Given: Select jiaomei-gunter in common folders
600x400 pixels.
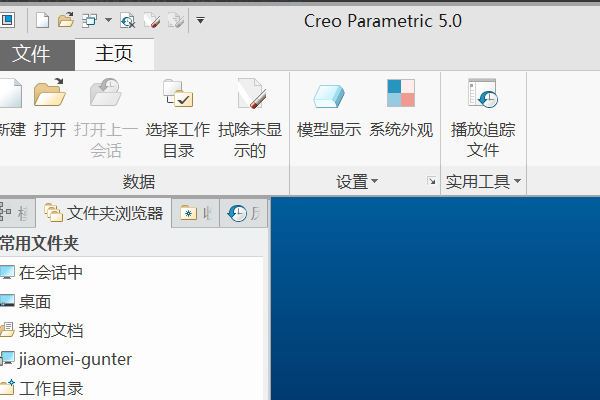Looking at the screenshot, I should click(66, 359).
